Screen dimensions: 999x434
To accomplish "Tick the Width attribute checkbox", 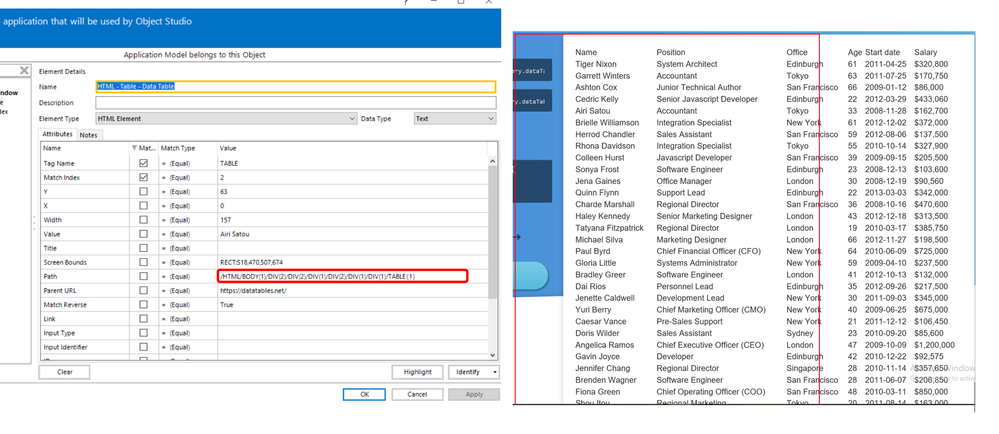I will (143, 220).
